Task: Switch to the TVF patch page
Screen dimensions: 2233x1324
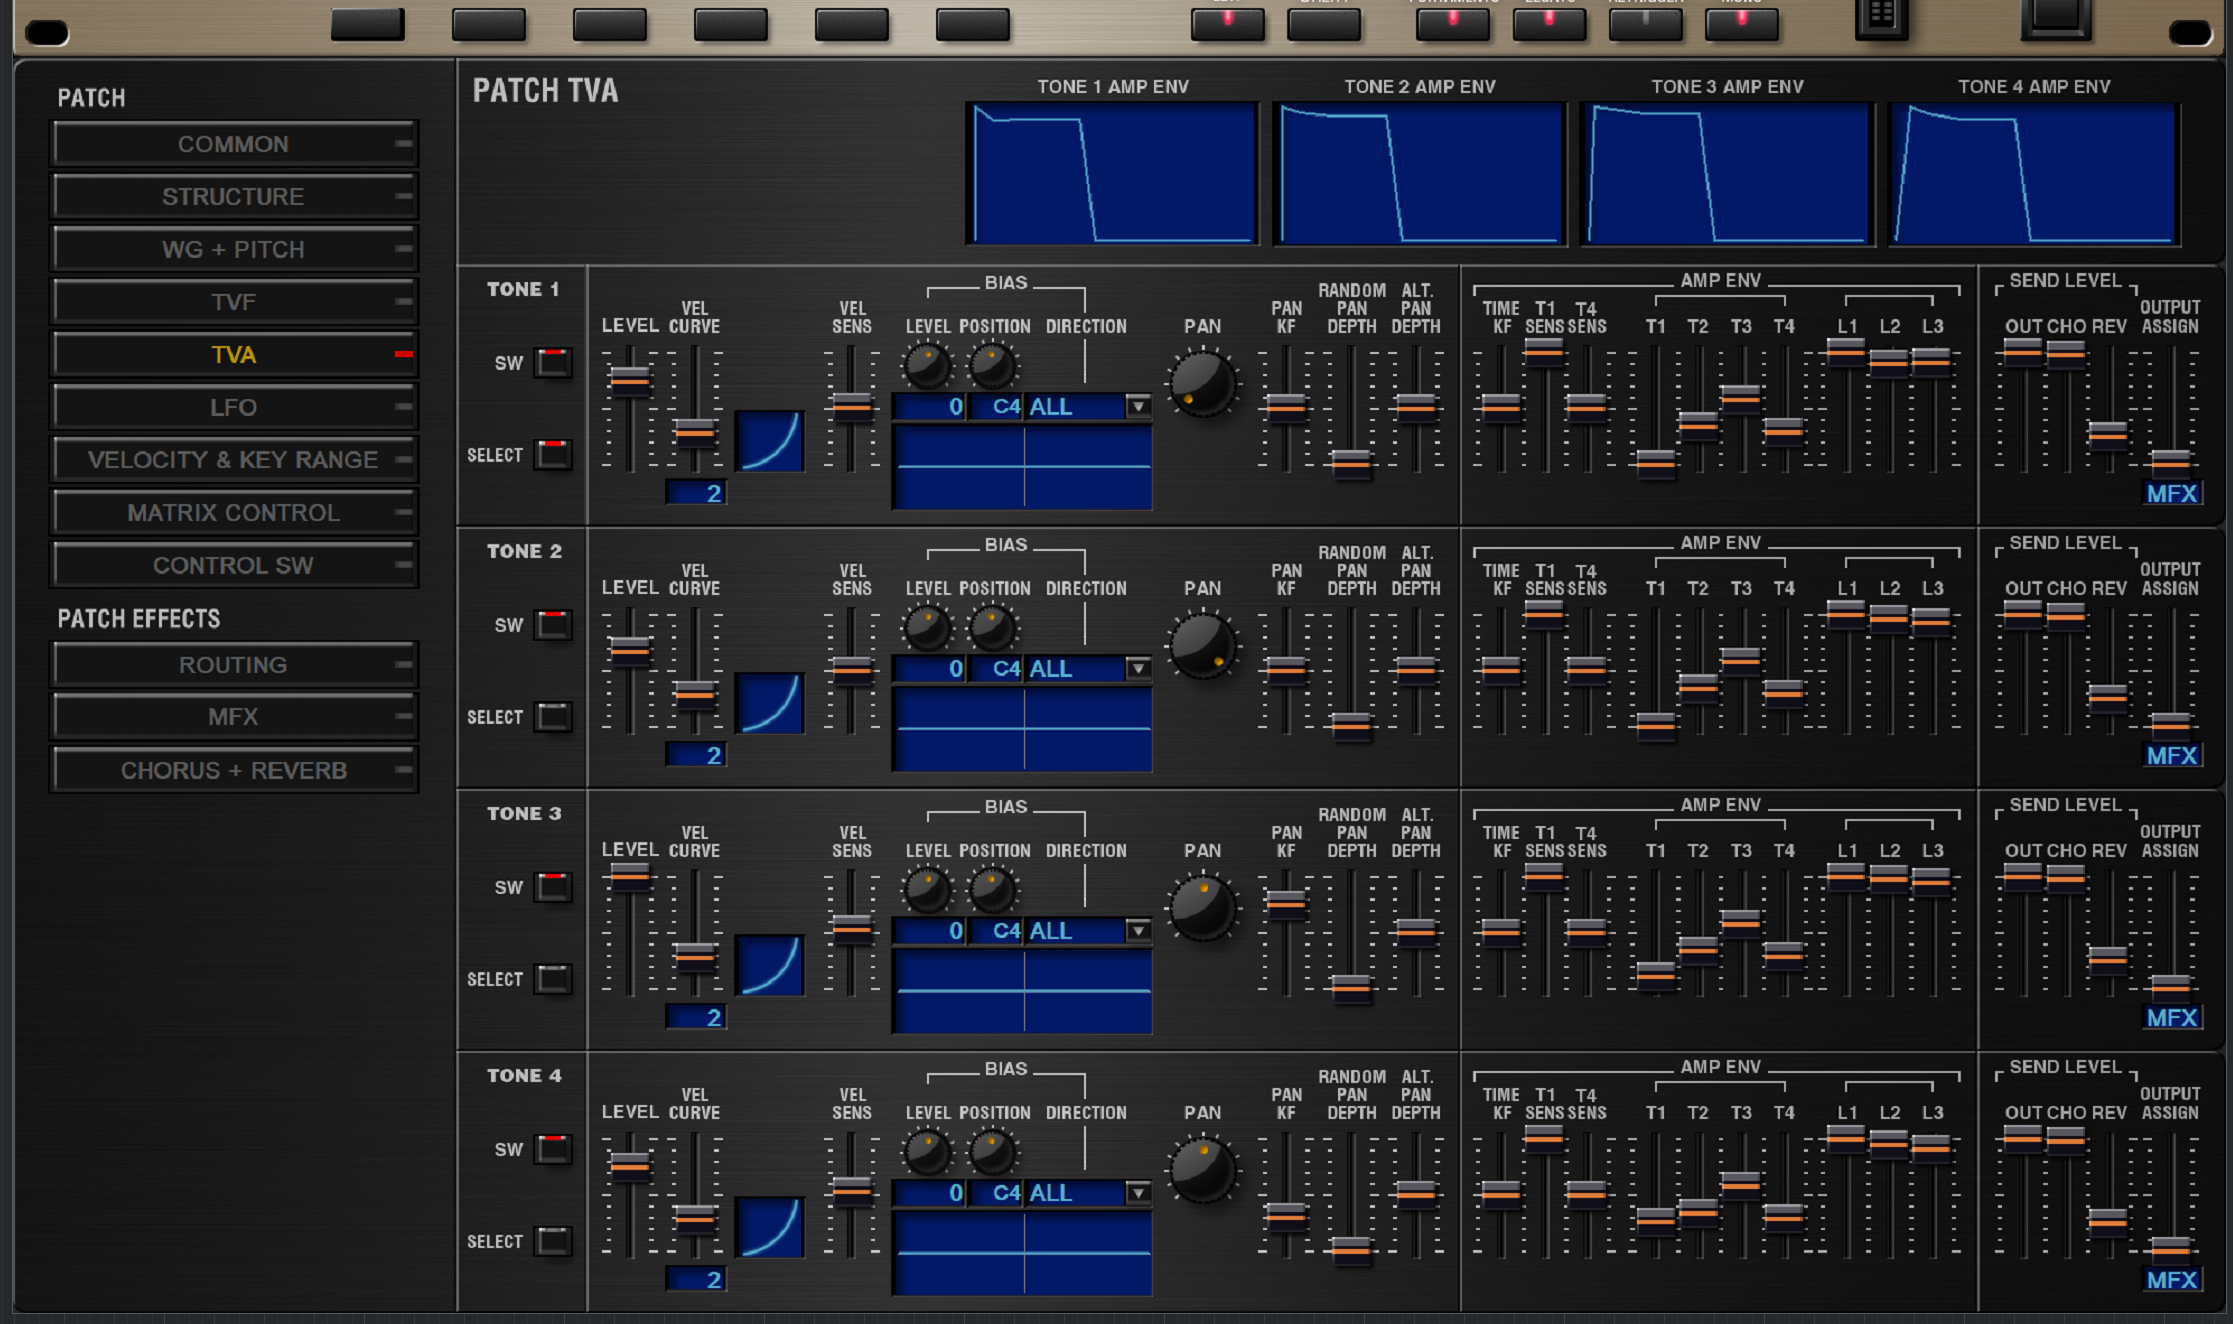Action: tap(233, 302)
